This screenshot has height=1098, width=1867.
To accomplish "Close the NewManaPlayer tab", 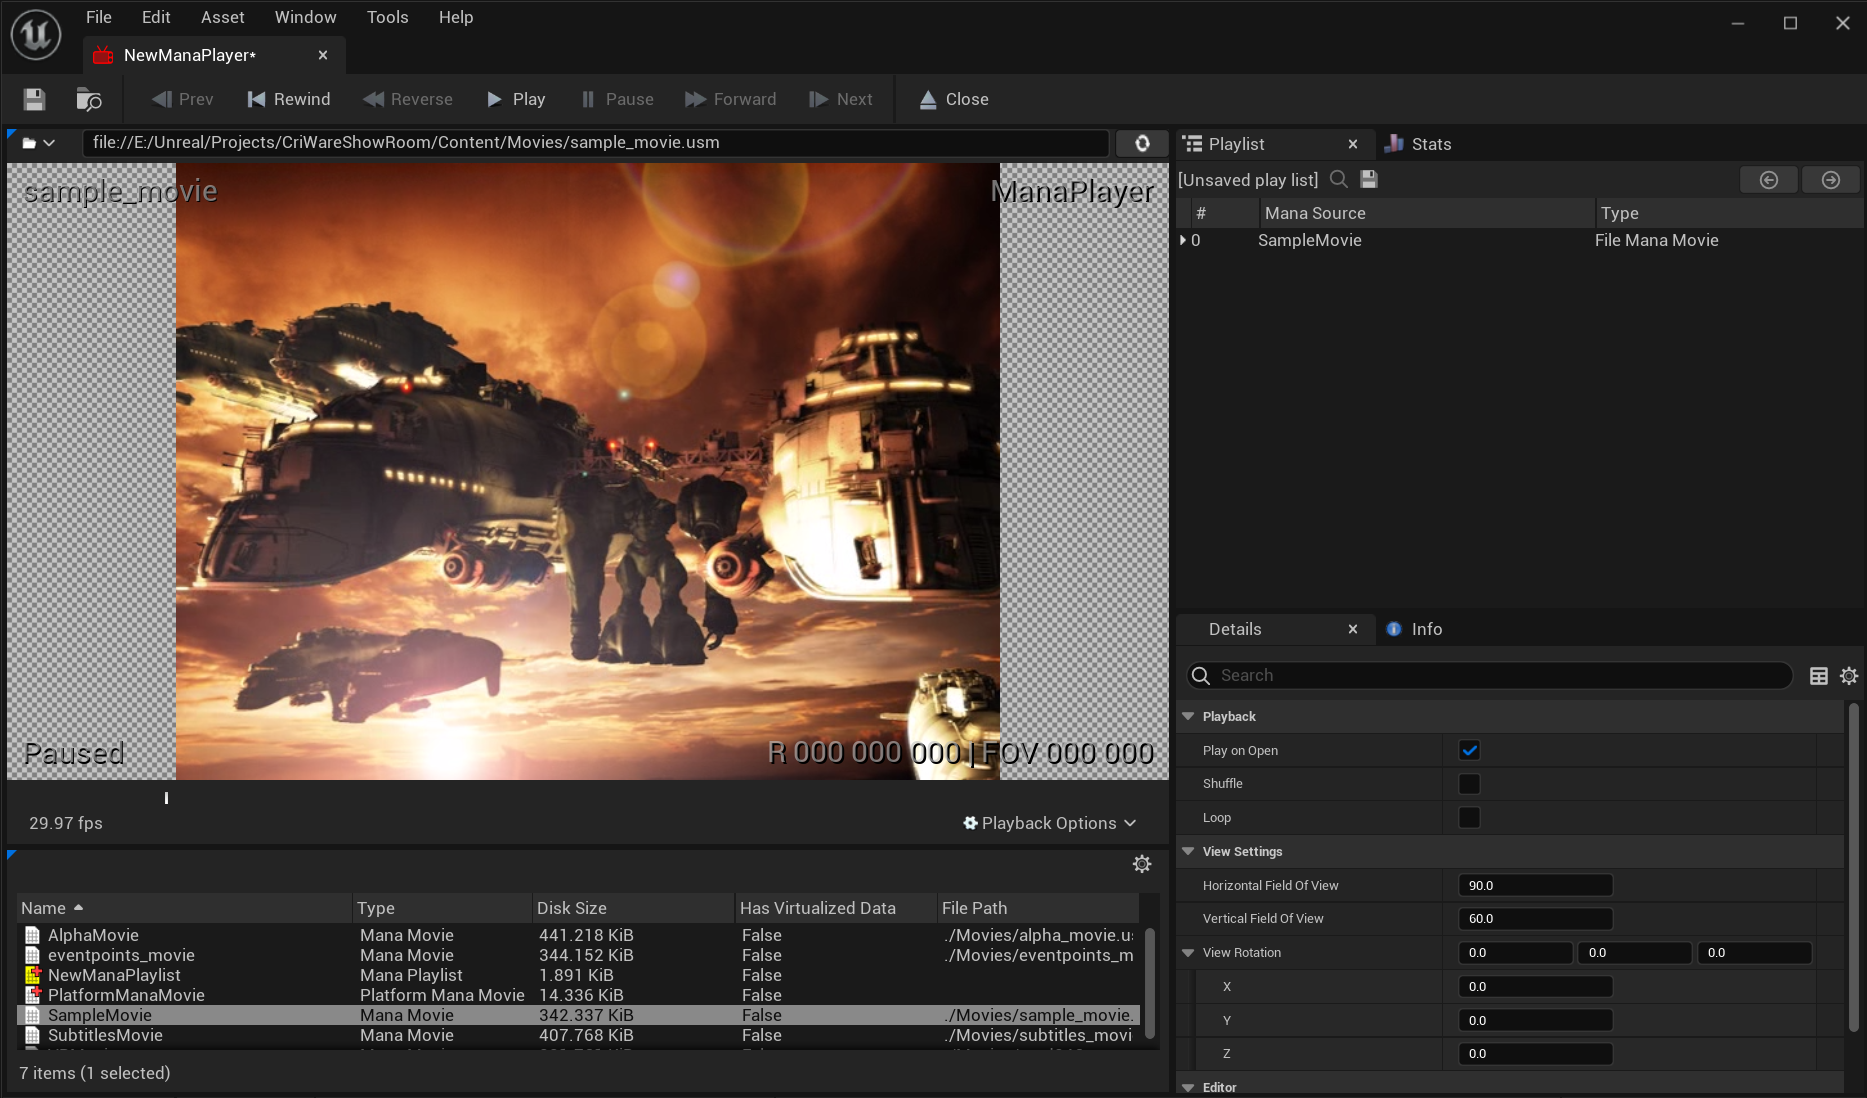I will point(323,55).
